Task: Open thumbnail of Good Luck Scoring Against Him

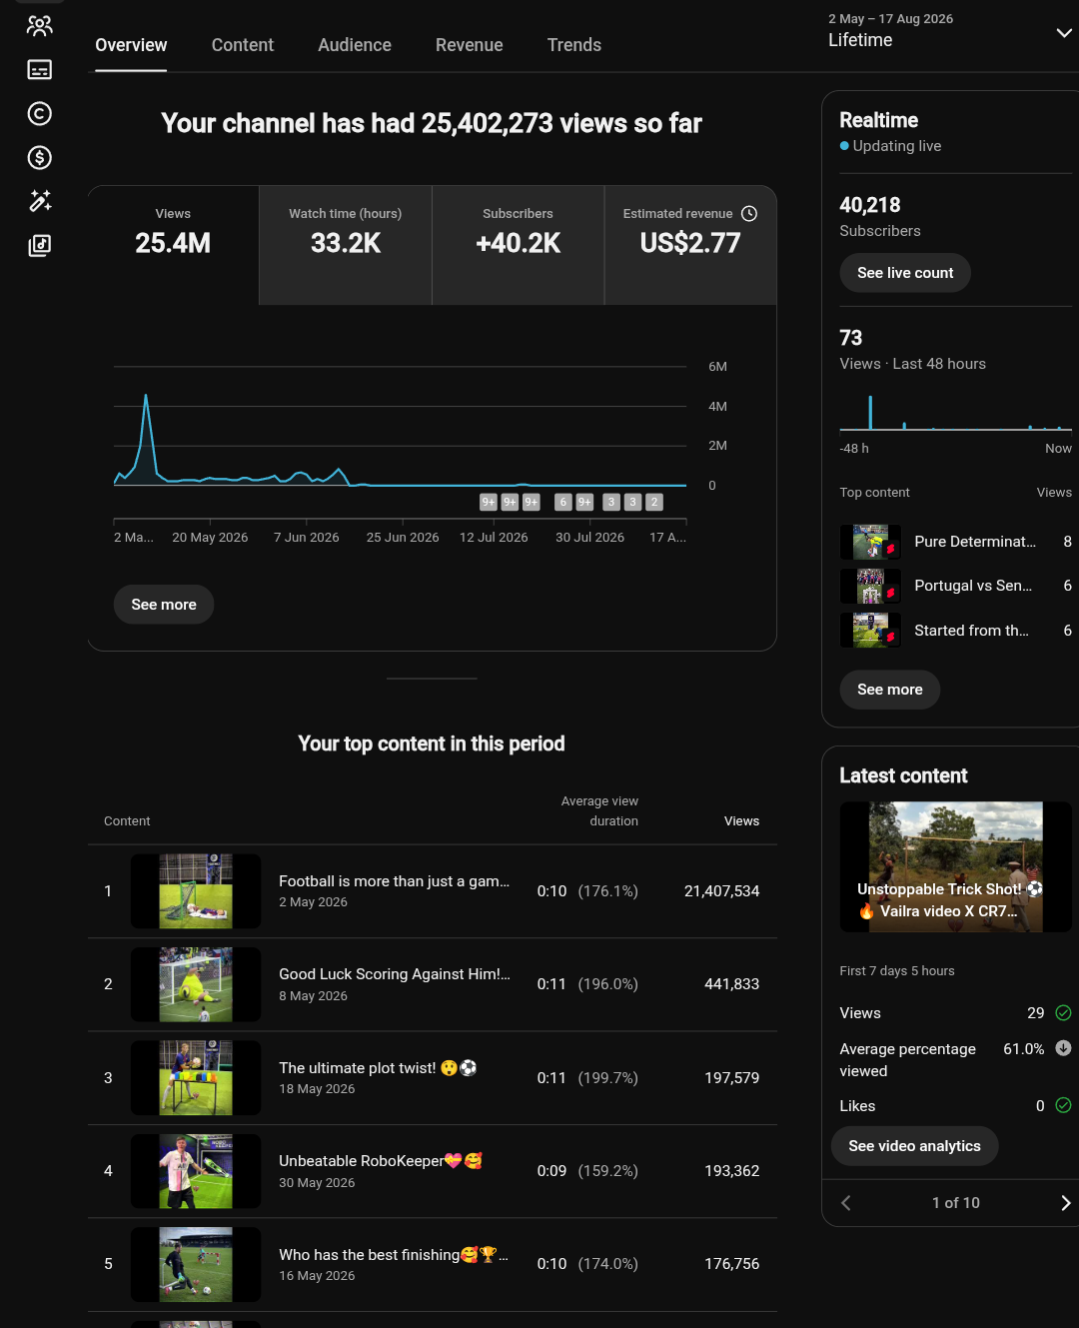Action: (196, 984)
